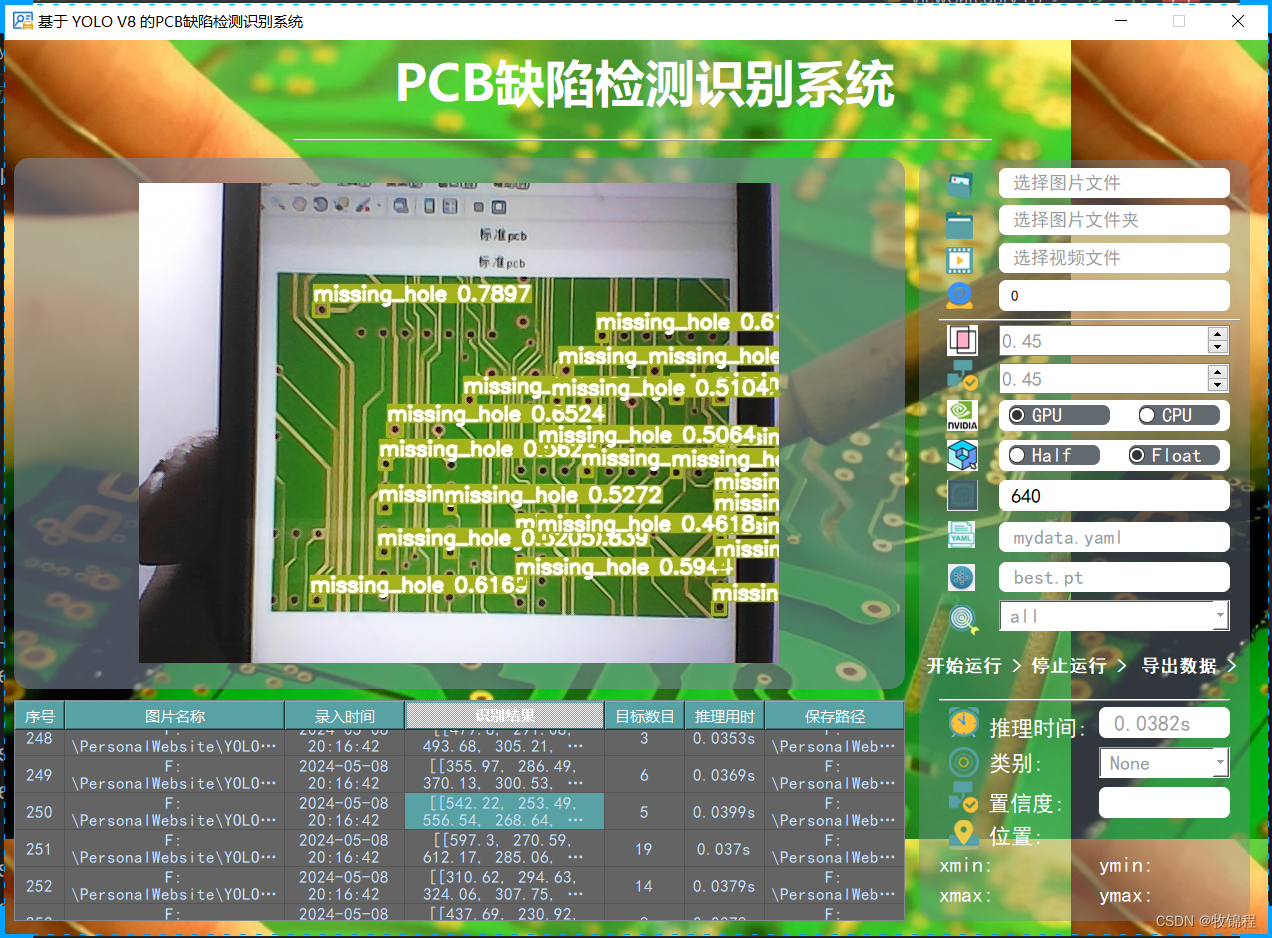1272x938 pixels.
Task: Select row number 252 in table
Action: tap(40, 886)
